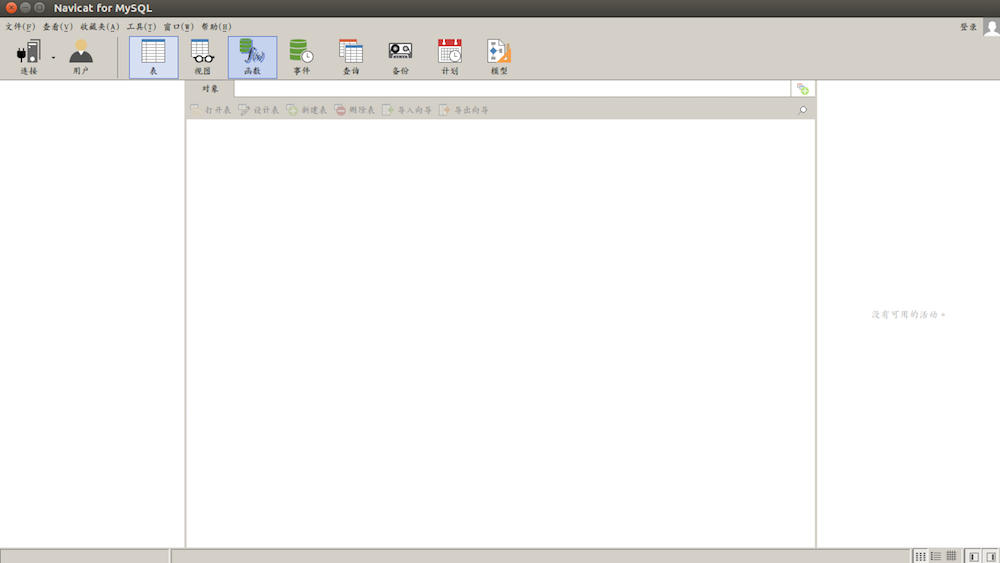Open the 模型 (Model) toolbar icon

499,56
